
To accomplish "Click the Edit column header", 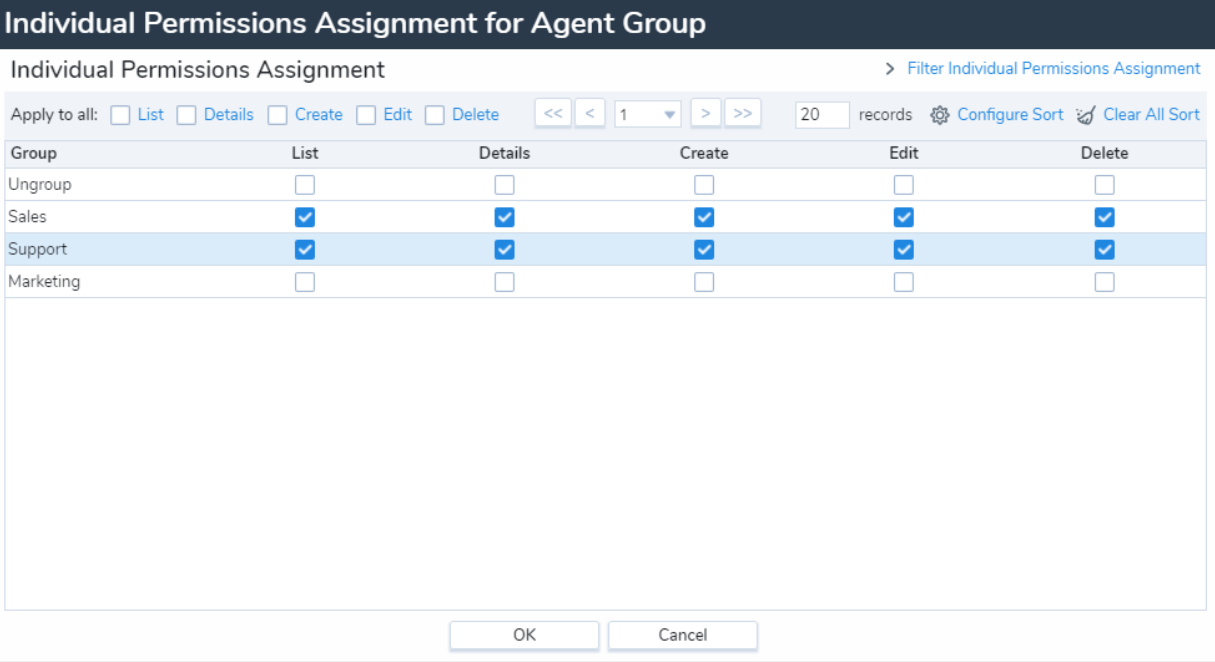I will pyautogui.click(x=904, y=153).
